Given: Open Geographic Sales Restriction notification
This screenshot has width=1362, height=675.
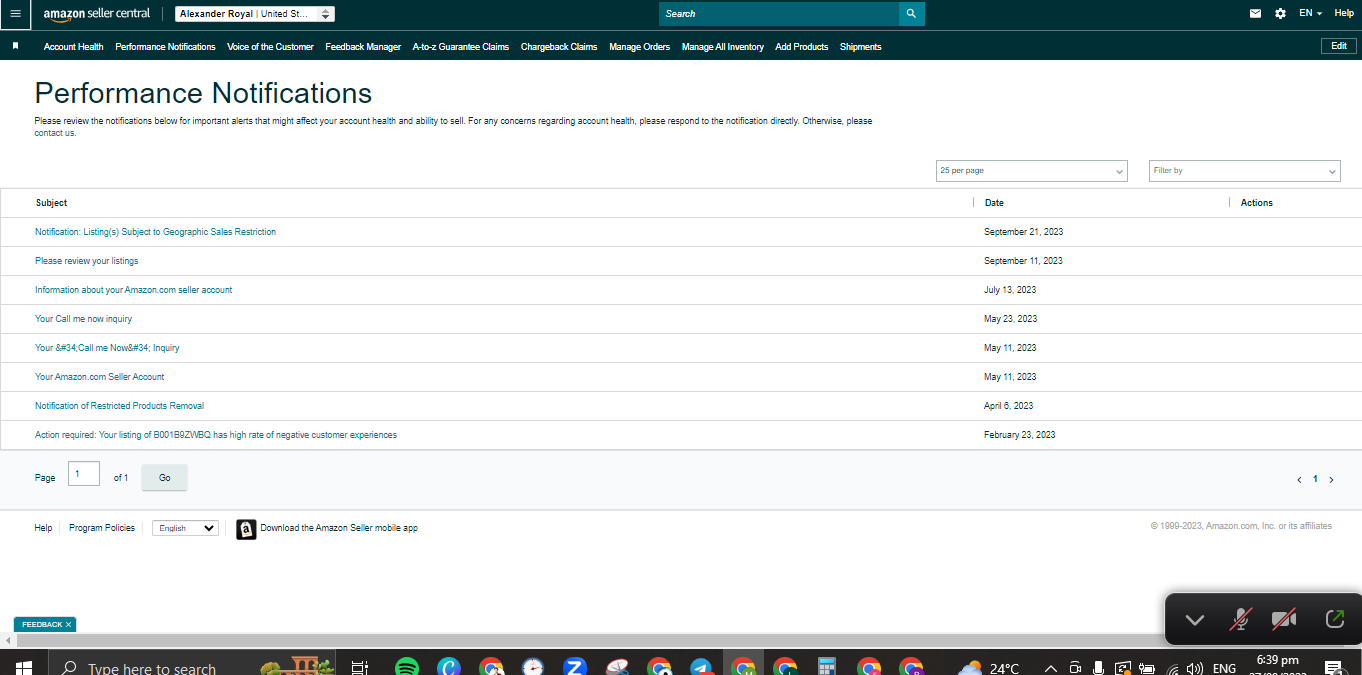Looking at the screenshot, I should point(155,232).
